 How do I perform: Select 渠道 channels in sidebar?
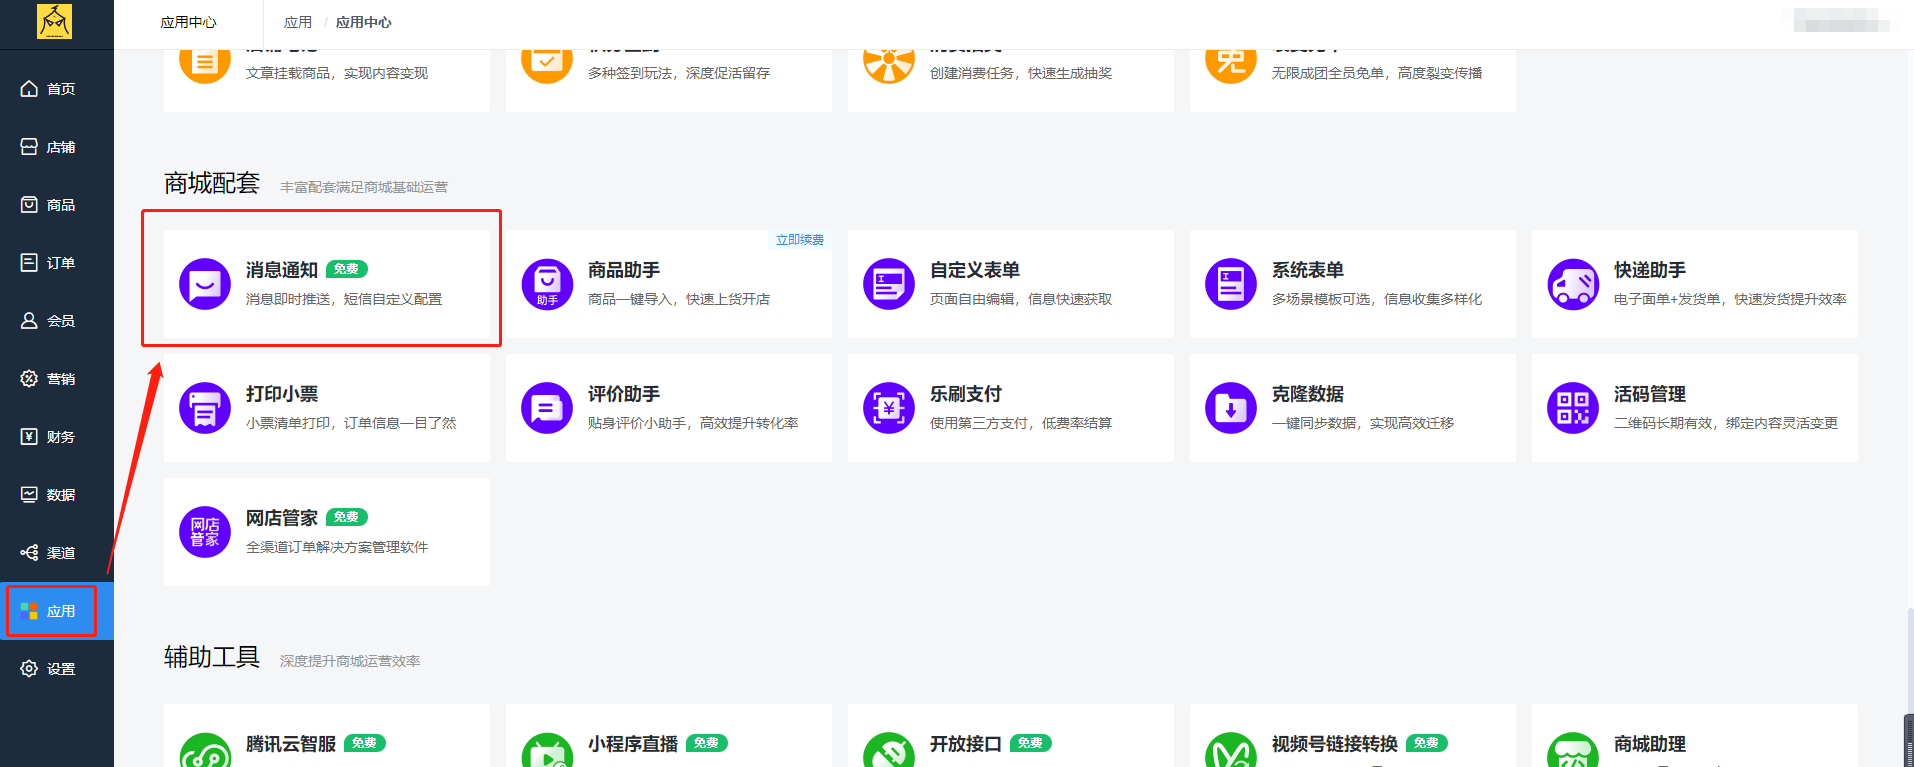(57, 553)
